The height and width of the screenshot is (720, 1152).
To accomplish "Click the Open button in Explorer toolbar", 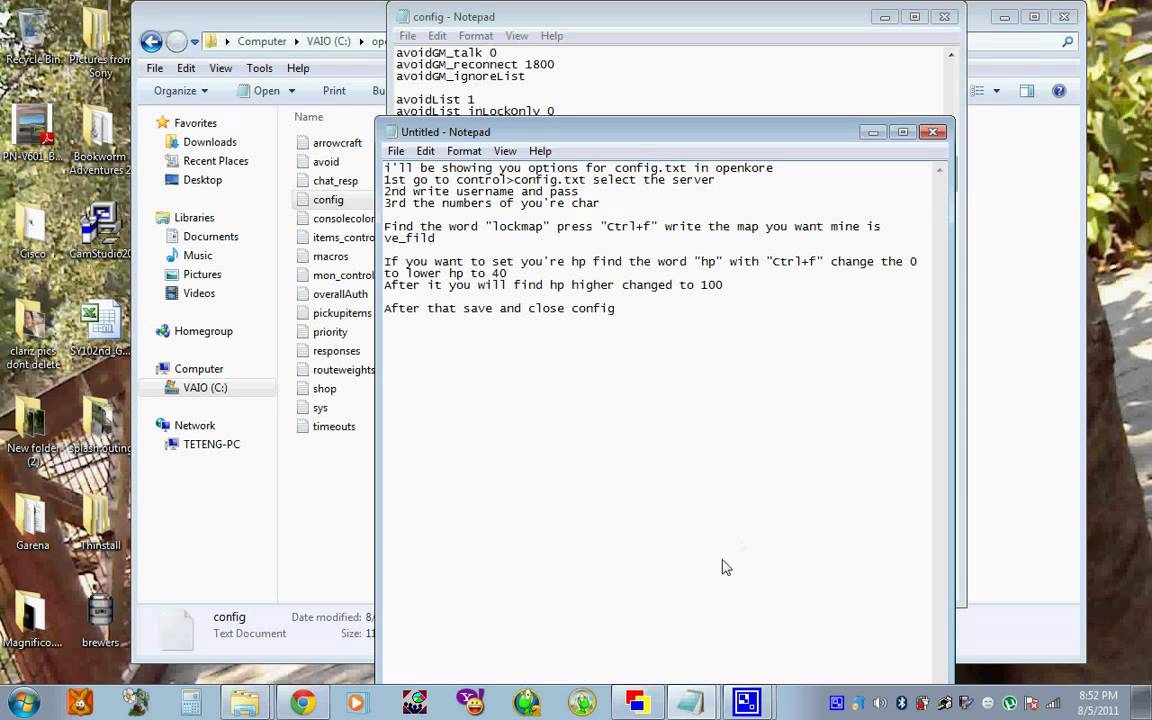I will point(259,90).
